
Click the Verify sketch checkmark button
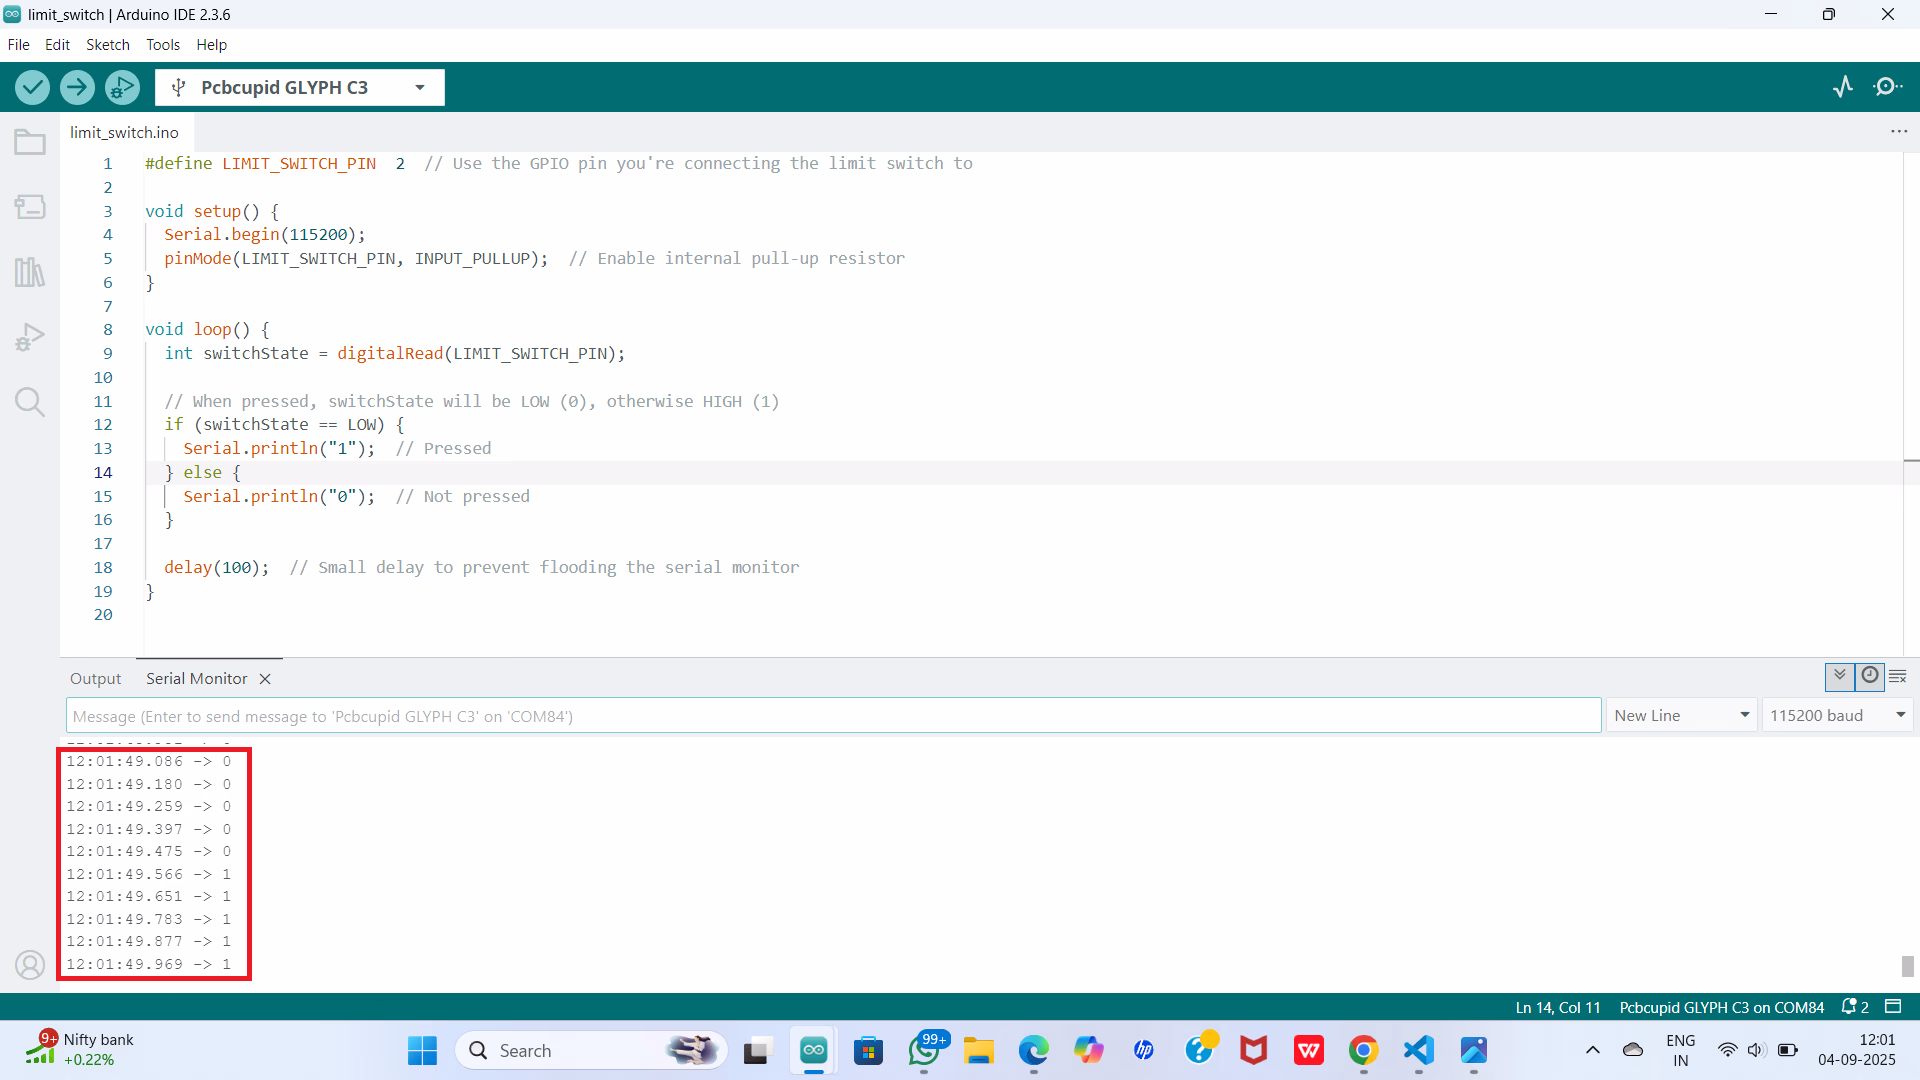coord(33,88)
